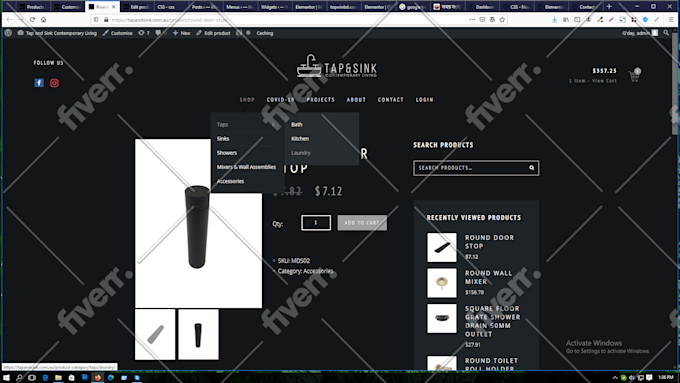680x383 pixels.
Task: Open CONTACT page
Action: click(x=391, y=100)
